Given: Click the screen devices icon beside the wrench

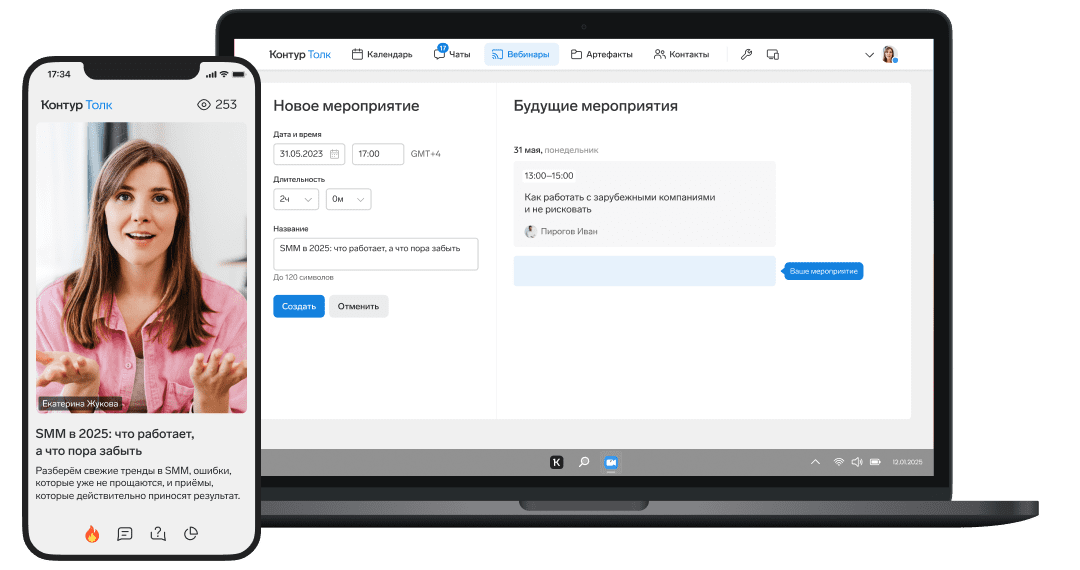Looking at the screenshot, I should click(x=772, y=55).
